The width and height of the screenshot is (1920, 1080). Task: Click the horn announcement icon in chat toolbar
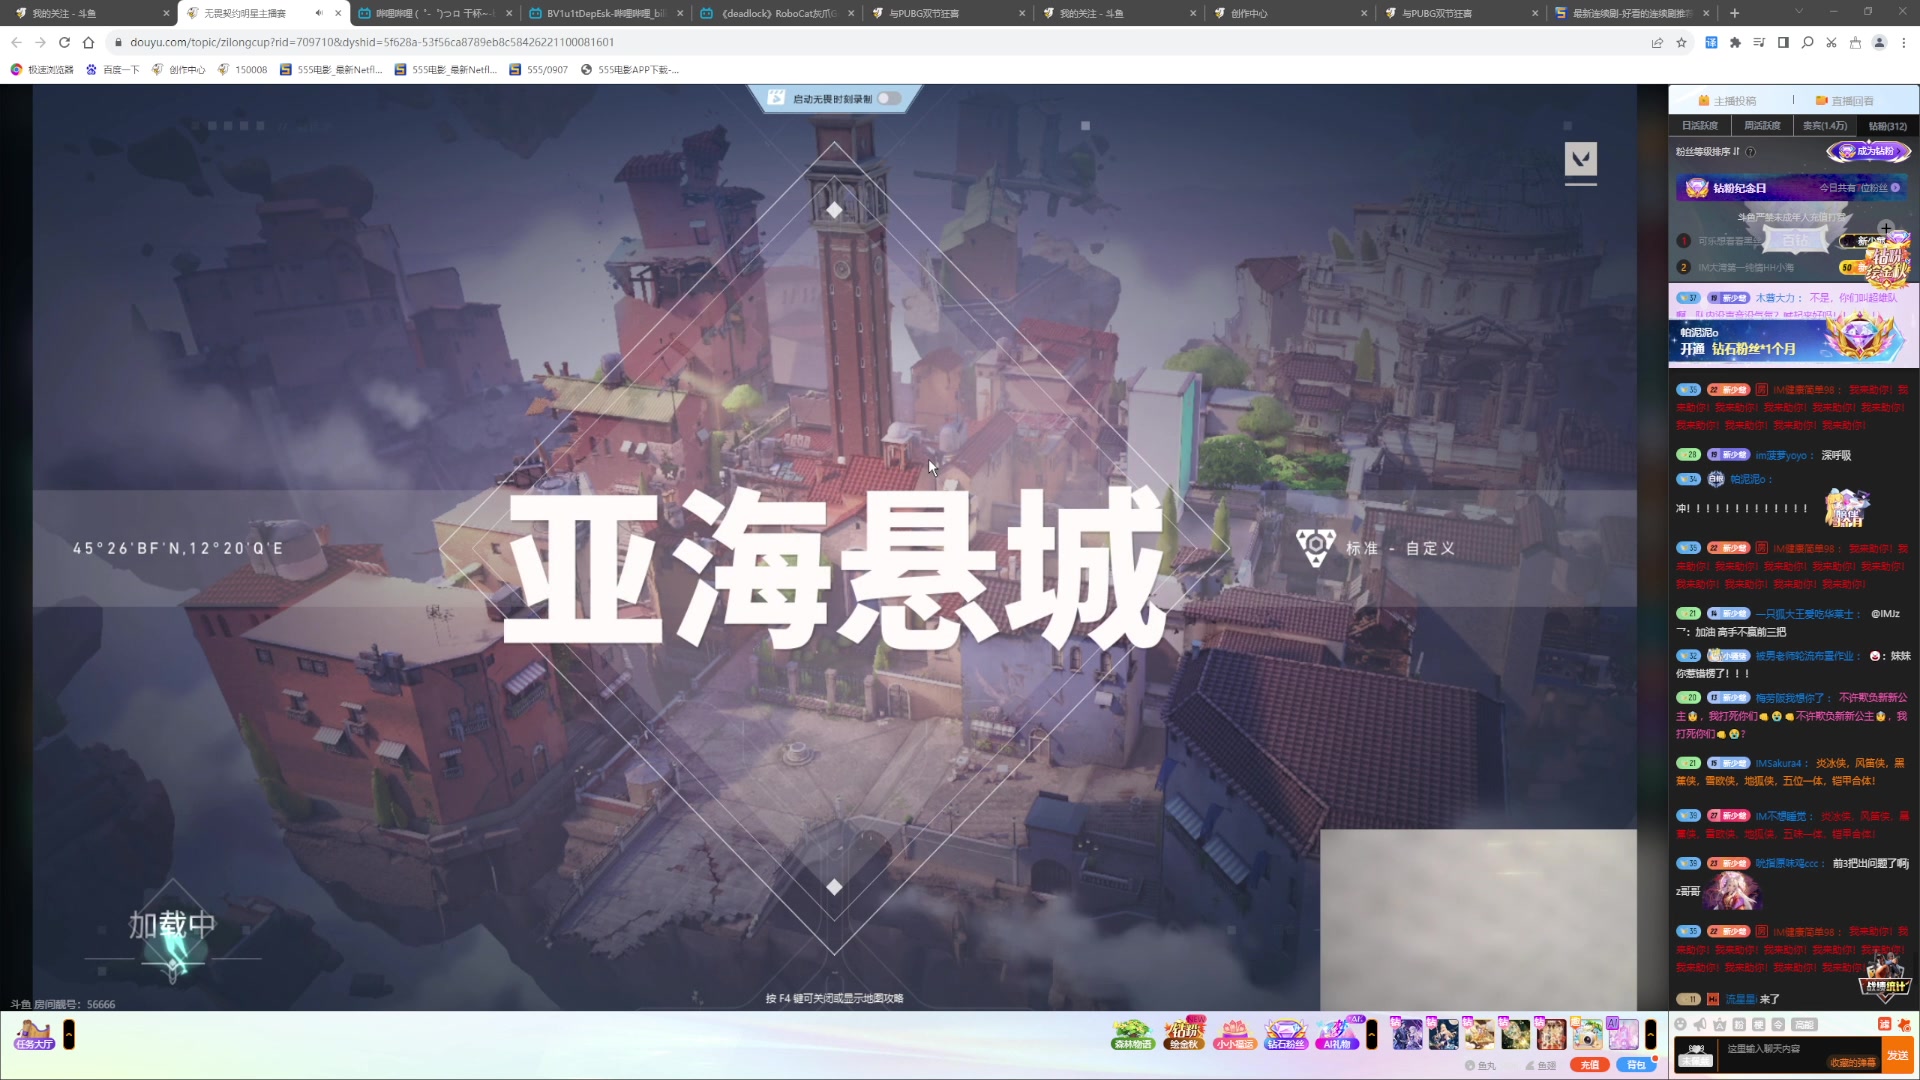click(x=1700, y=1025)
